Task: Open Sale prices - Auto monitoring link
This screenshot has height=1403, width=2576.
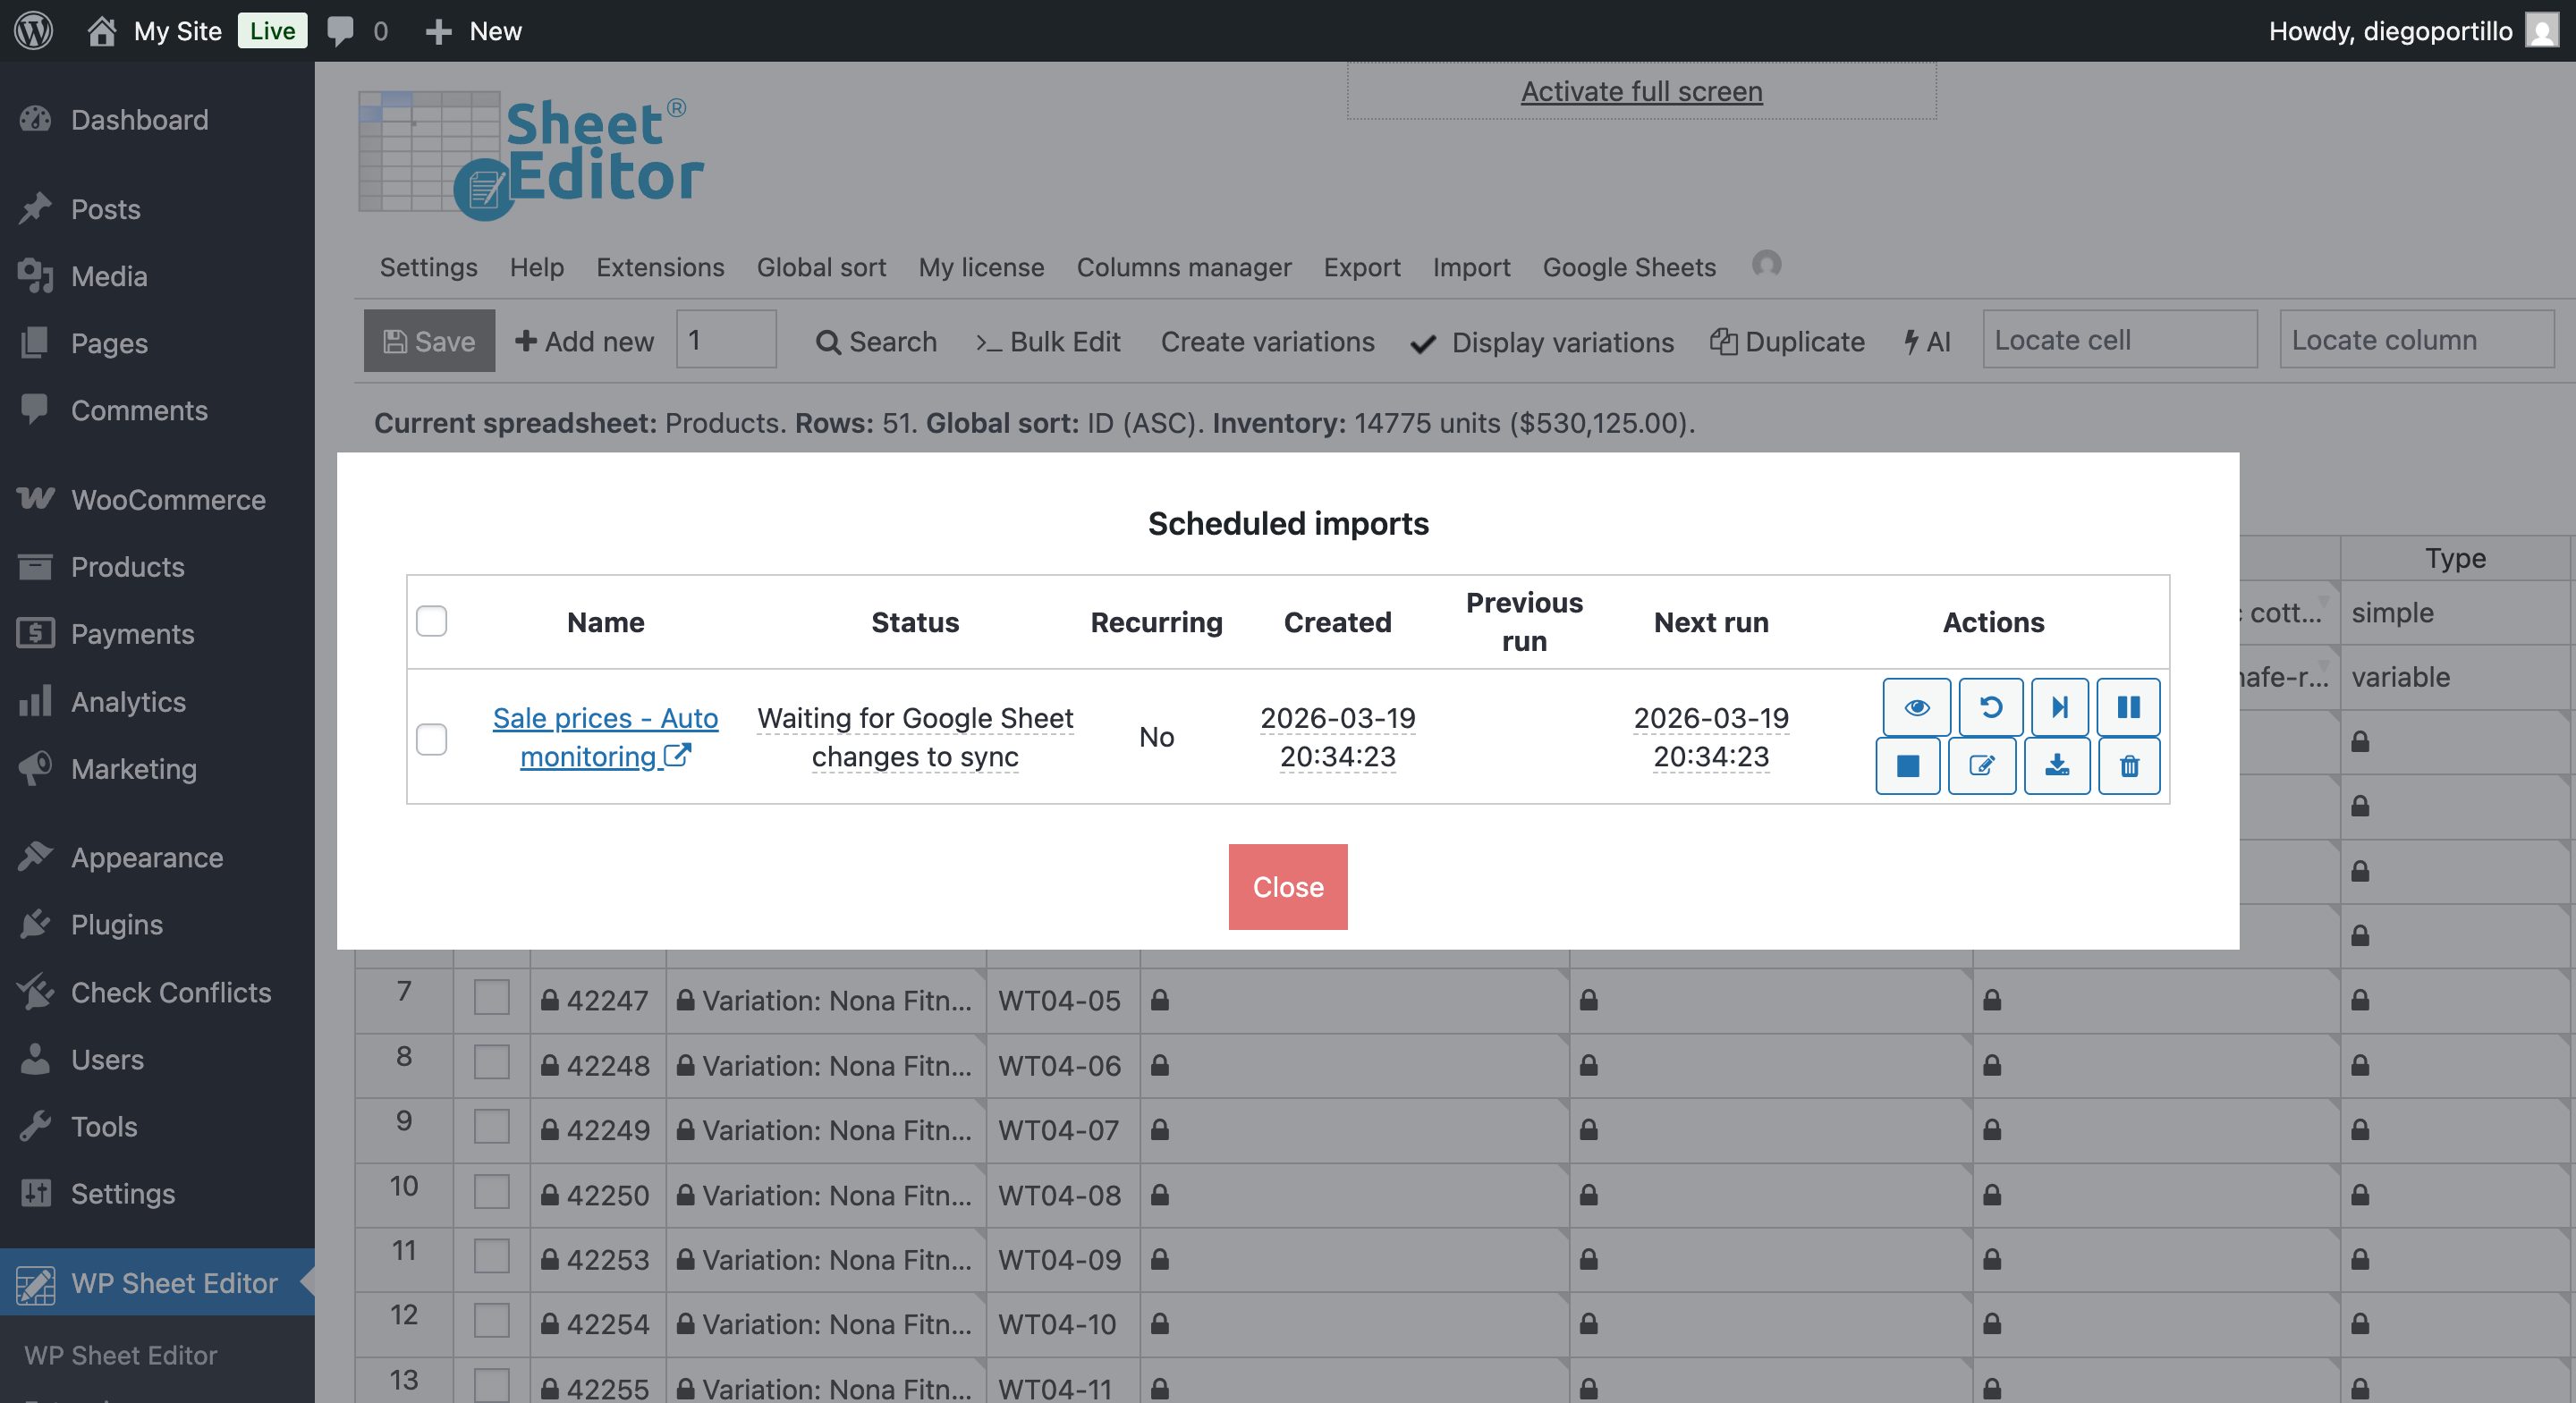Action: (x=605, y=736)
